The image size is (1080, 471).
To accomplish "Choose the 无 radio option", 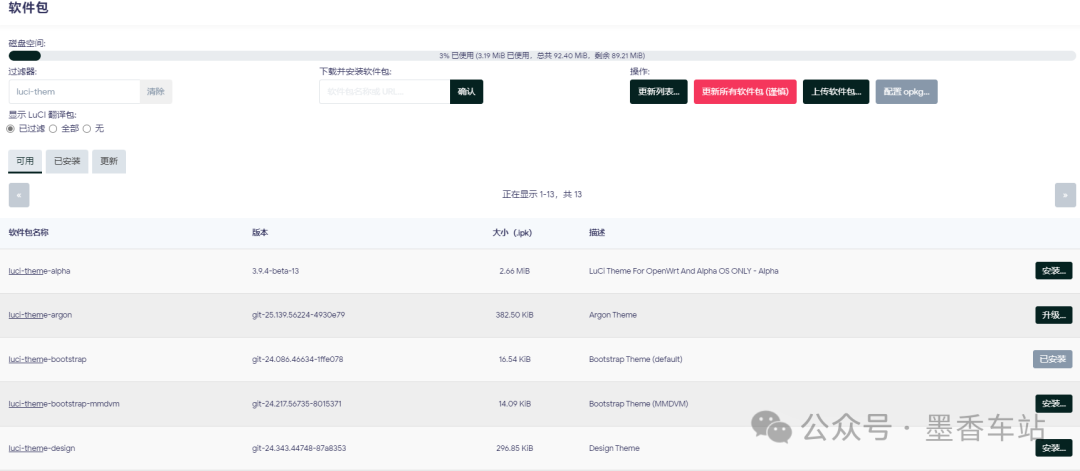I will pyautogui.click(x=87, y=129).
